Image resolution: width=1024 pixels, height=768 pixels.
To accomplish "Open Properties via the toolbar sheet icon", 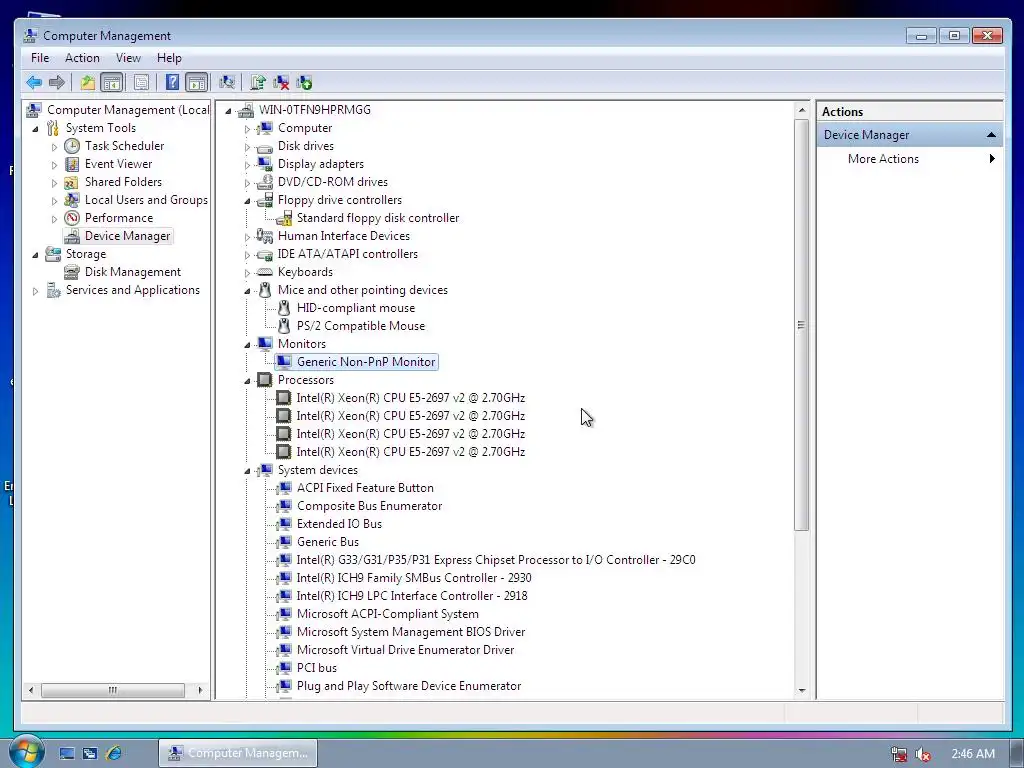I will 141,82.
